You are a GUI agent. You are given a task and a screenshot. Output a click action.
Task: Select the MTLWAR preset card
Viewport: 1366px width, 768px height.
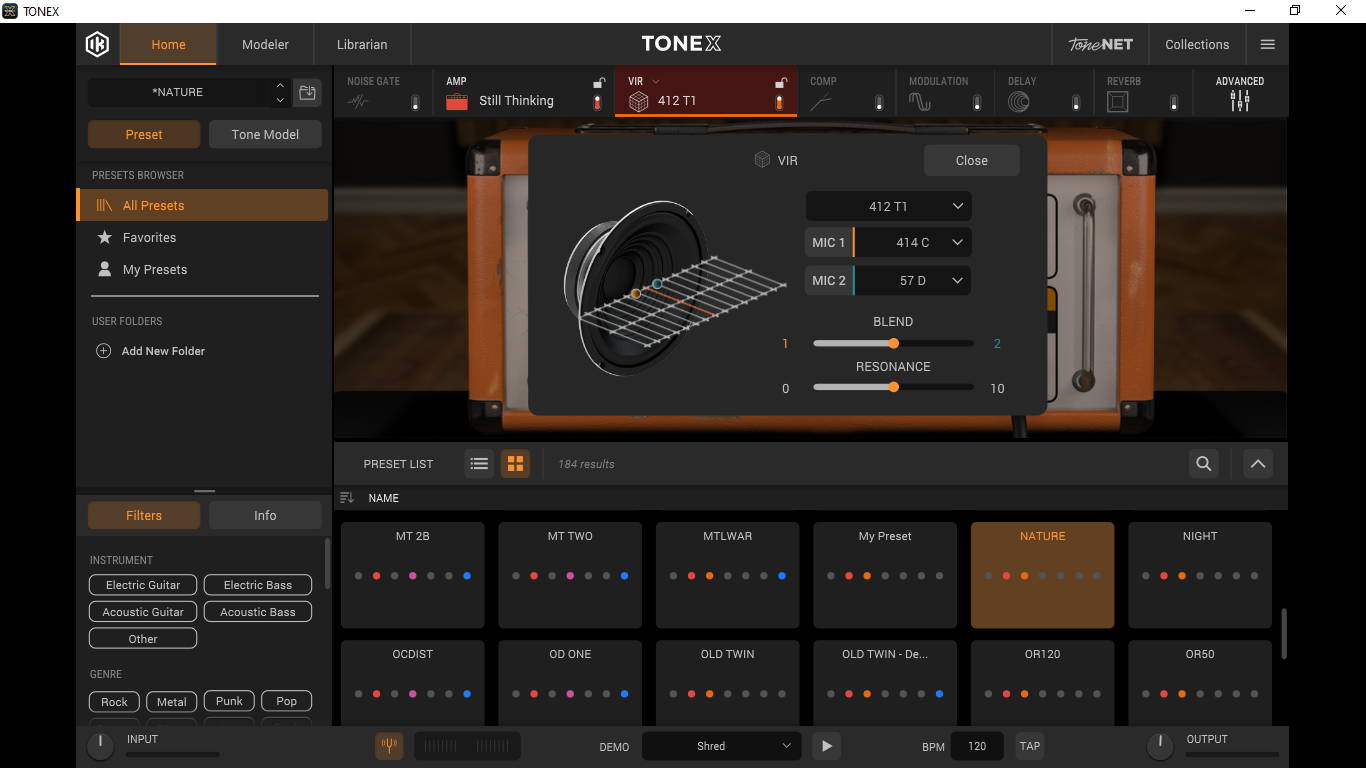coord(727,575)
